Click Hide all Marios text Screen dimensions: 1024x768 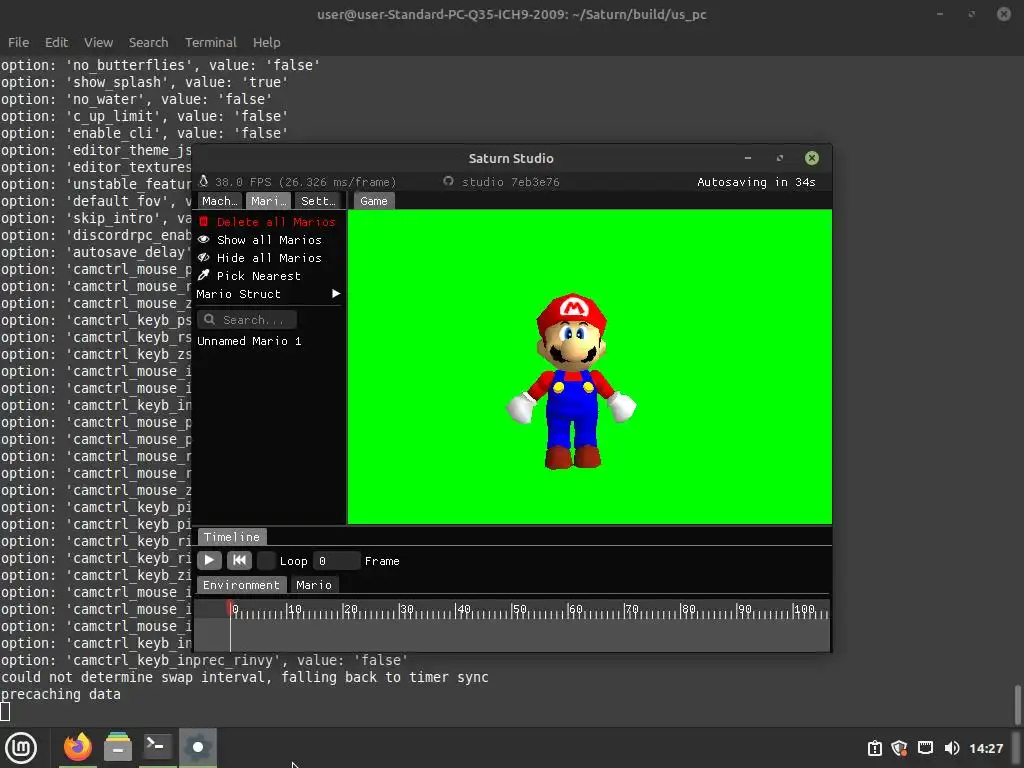[269, 258]
